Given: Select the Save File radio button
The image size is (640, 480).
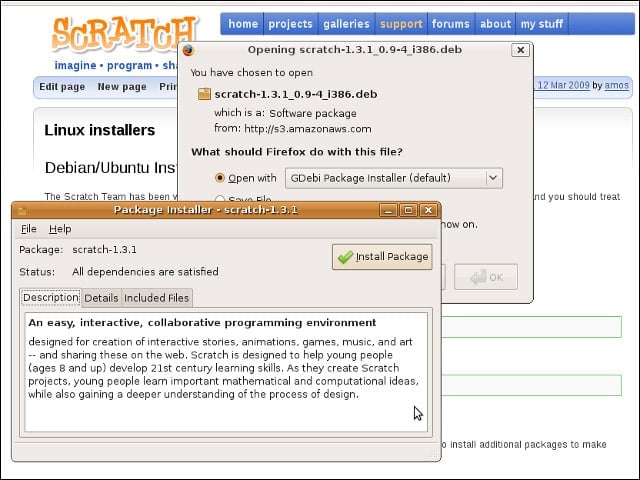Looking at the screenshot, I should (220, 199).
